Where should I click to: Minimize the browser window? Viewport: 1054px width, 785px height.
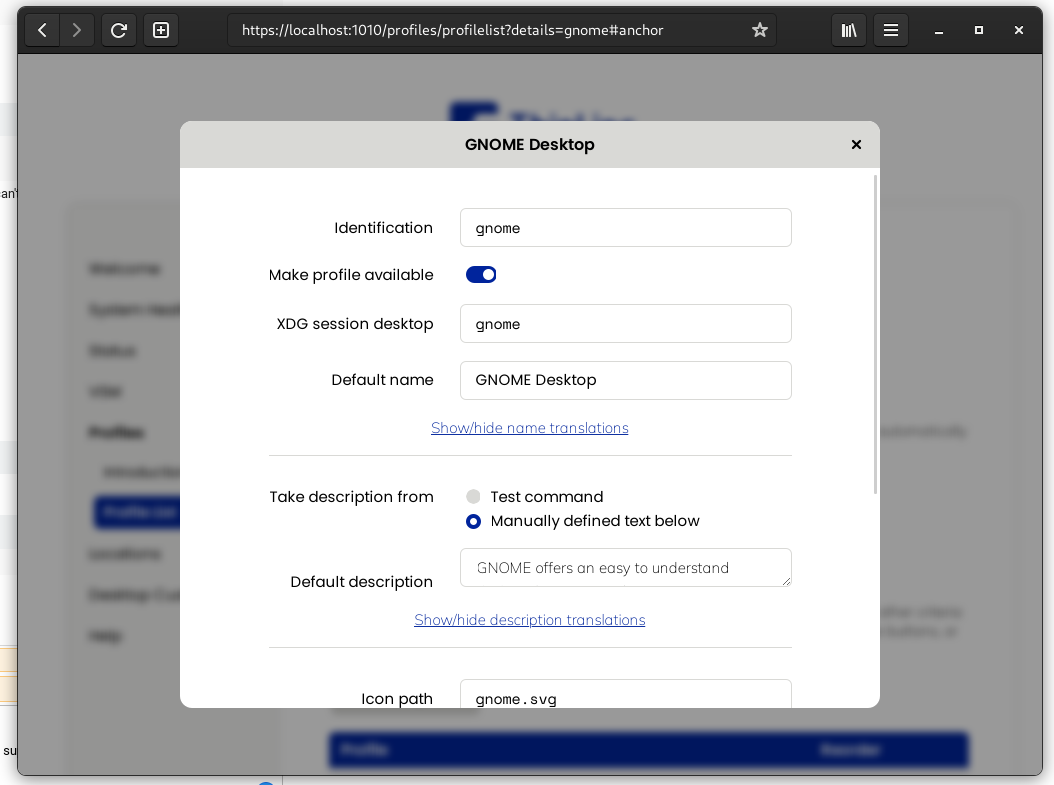[939, 30]
